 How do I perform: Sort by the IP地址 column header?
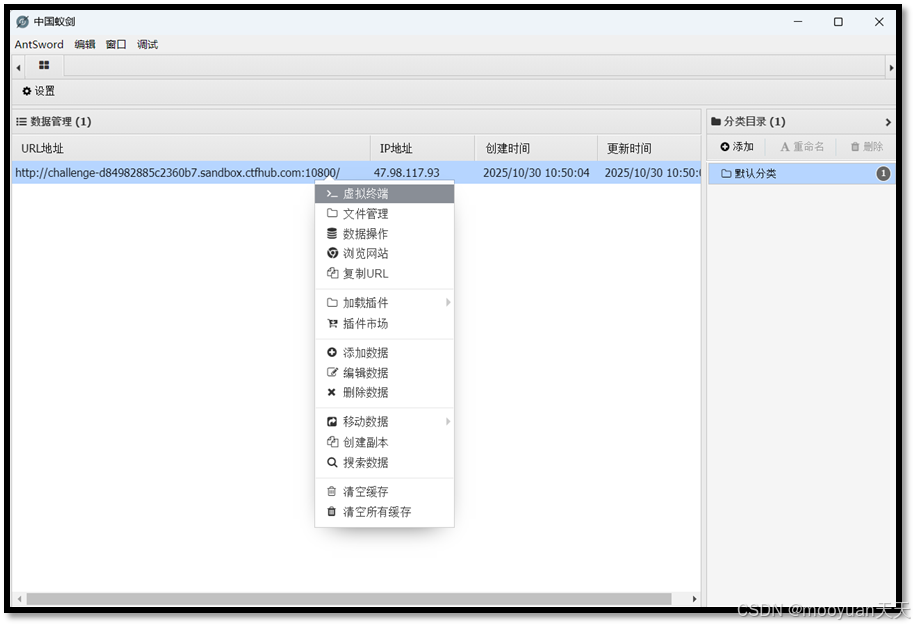pos(422,148)
